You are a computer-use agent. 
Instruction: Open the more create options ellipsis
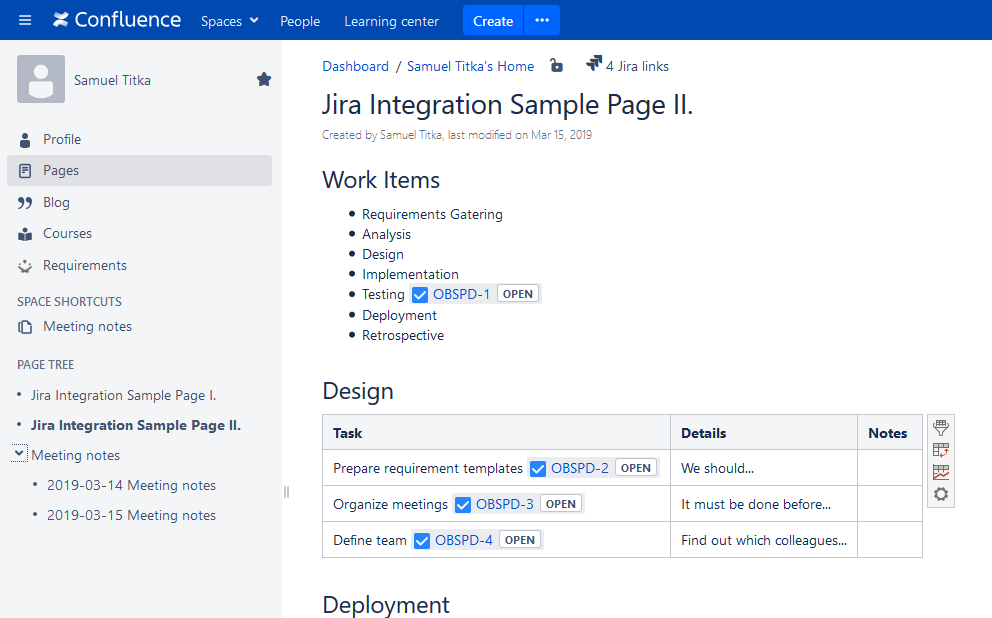coord(542,20)
